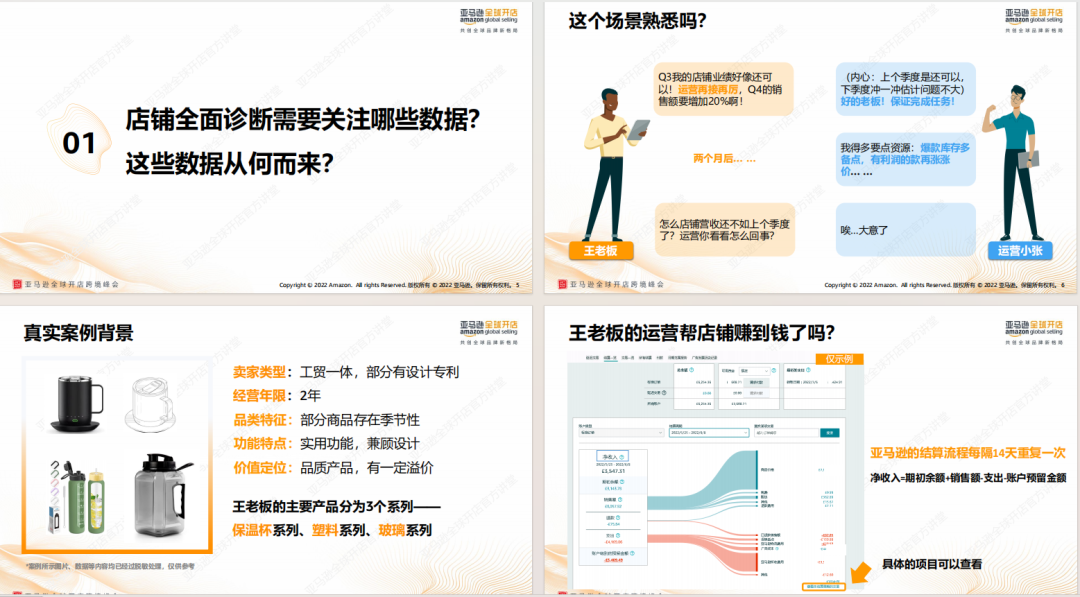Viewport: 1080px width, 597px height.
Task: Click the info icon on the second balance row
Action: [664, 392]
